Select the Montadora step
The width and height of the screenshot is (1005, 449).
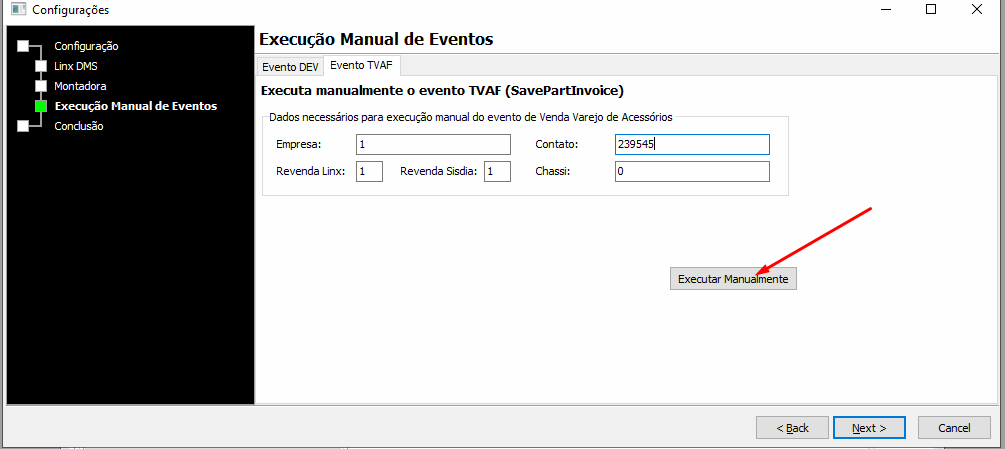(80, 86)
